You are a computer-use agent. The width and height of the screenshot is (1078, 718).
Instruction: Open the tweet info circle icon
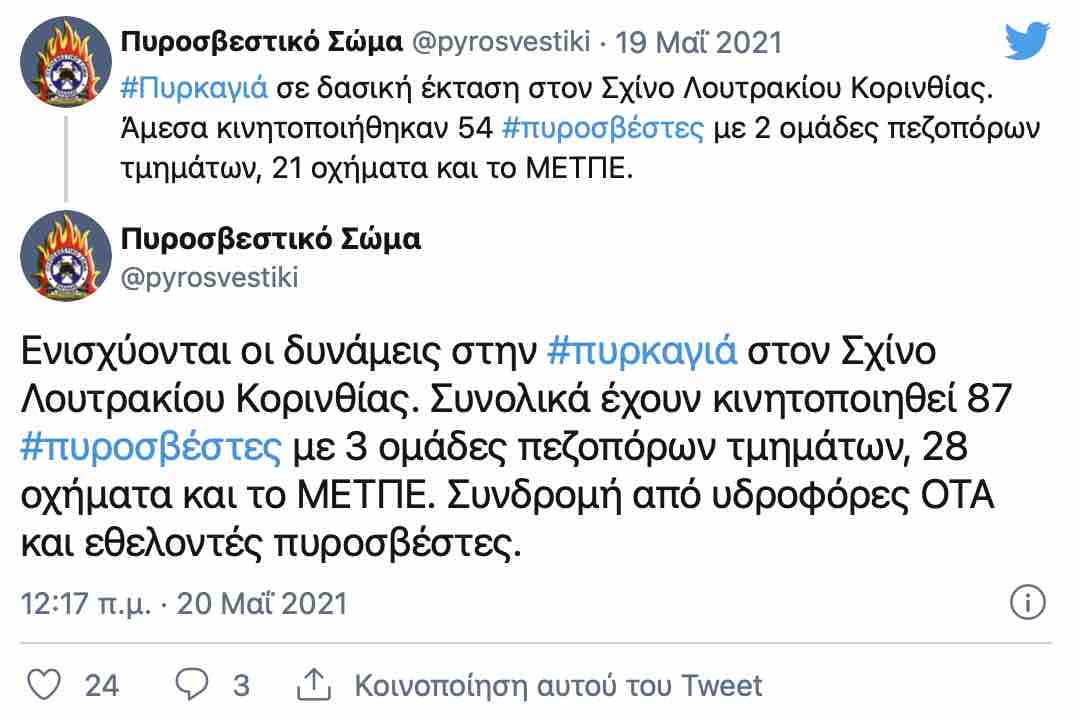pos(1028,602)
